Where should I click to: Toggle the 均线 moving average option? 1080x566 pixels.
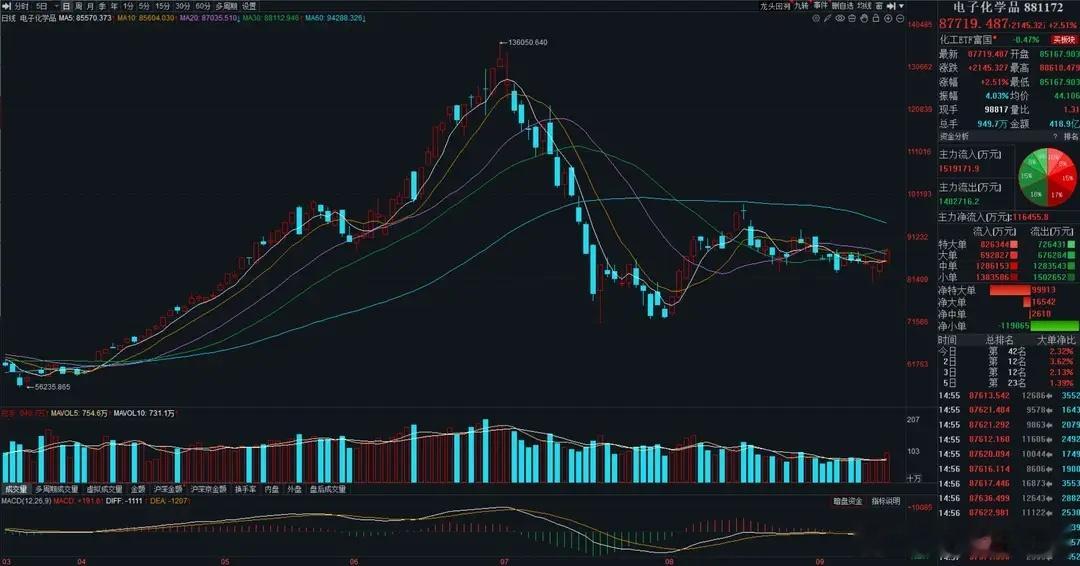click(864, 6)
